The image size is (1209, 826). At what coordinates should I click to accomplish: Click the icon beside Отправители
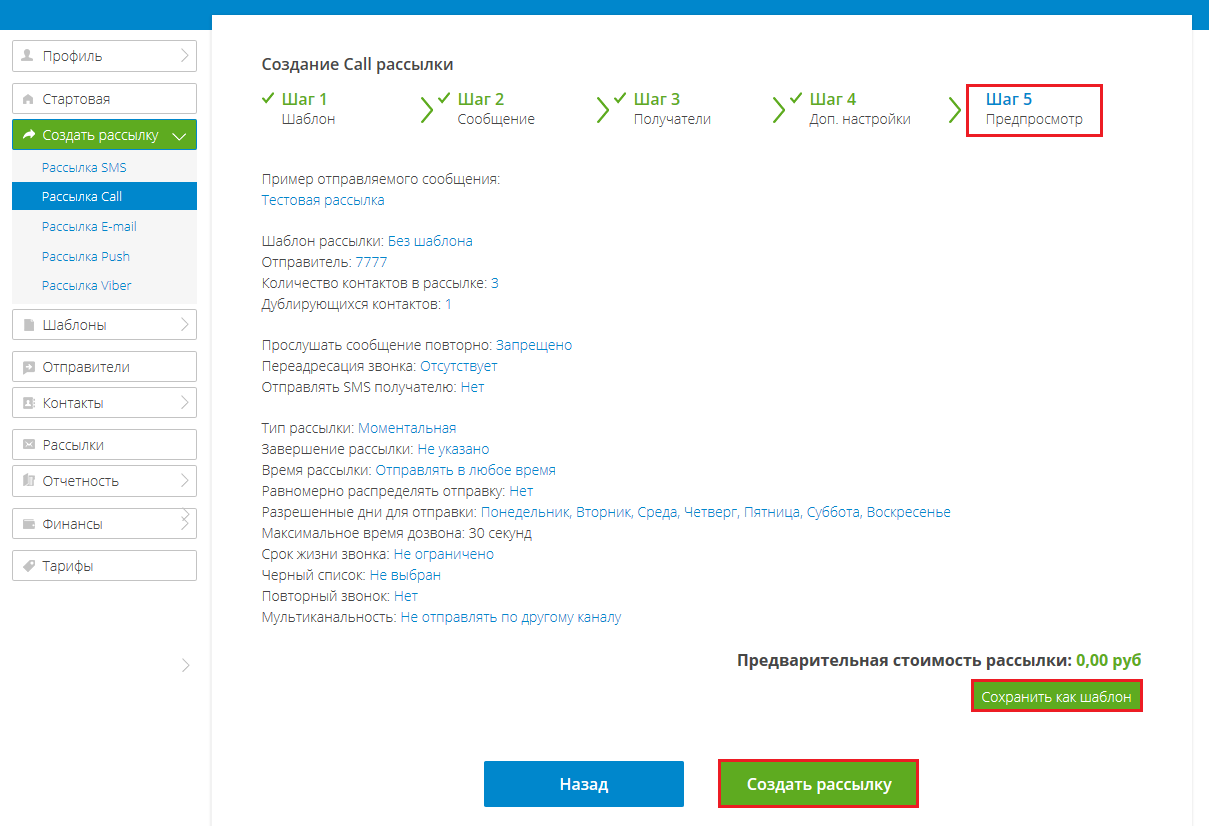(28, 367)
